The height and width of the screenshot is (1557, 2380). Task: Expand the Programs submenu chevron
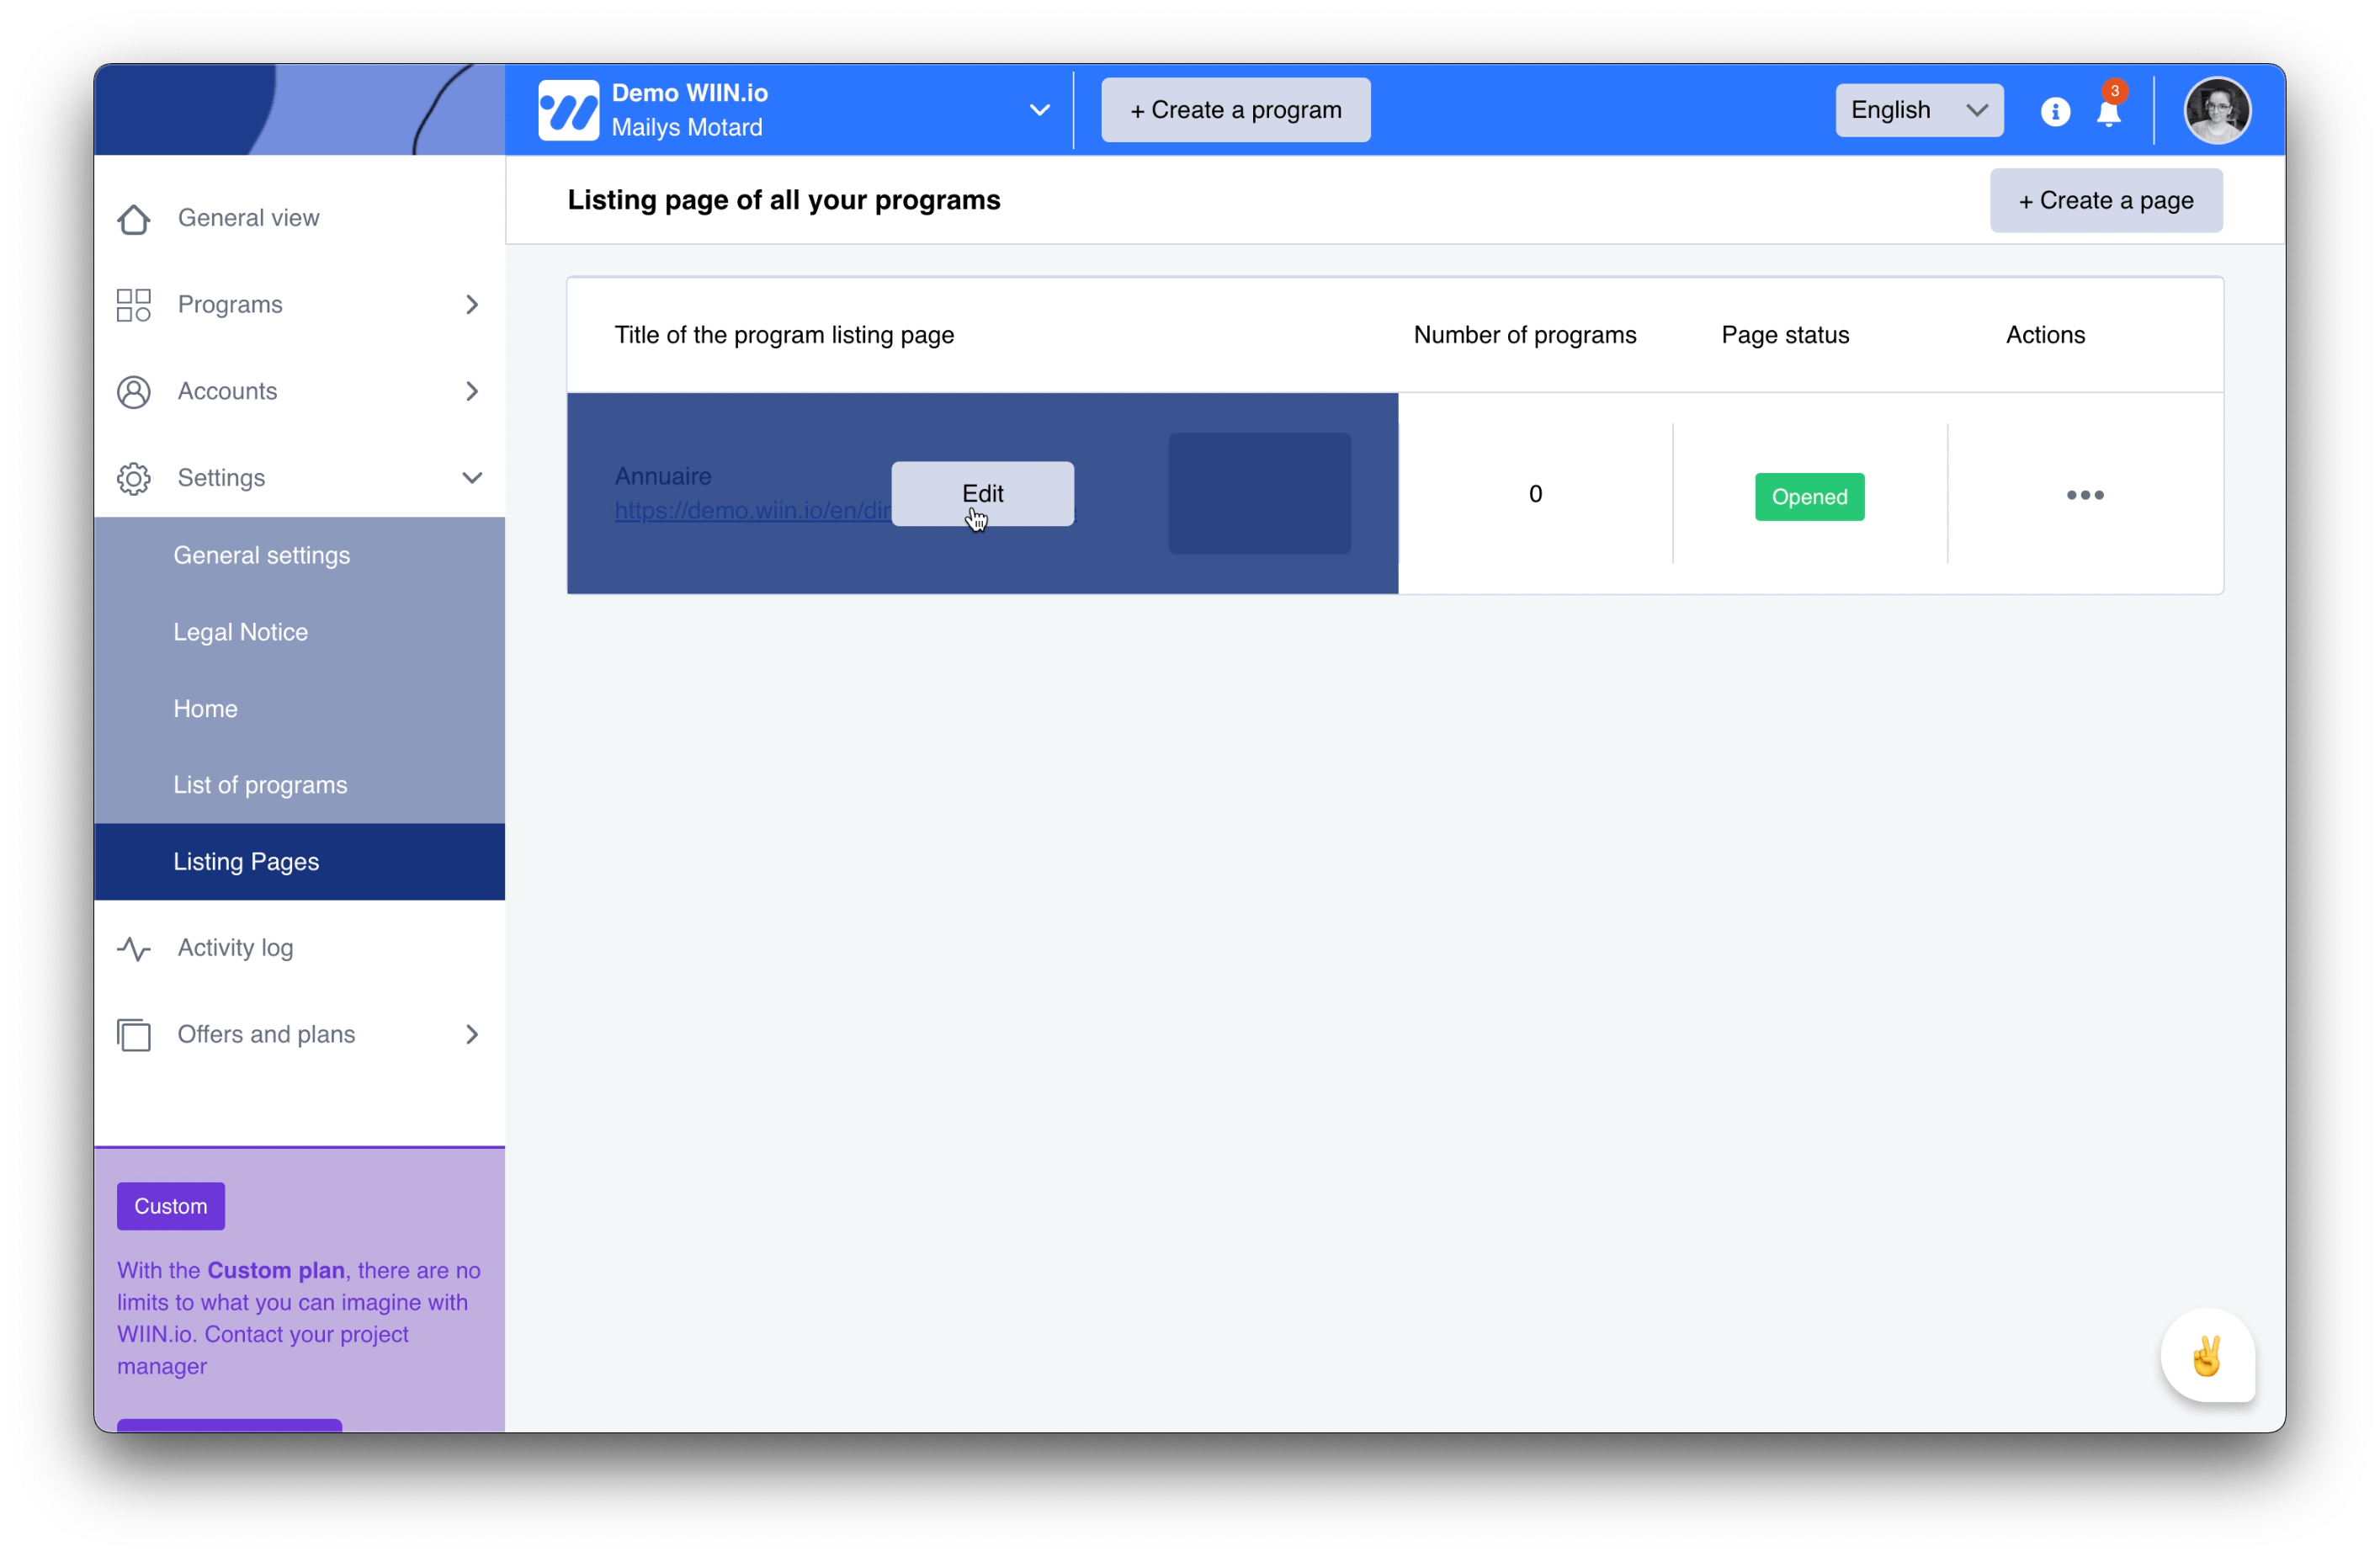(472, 305)
